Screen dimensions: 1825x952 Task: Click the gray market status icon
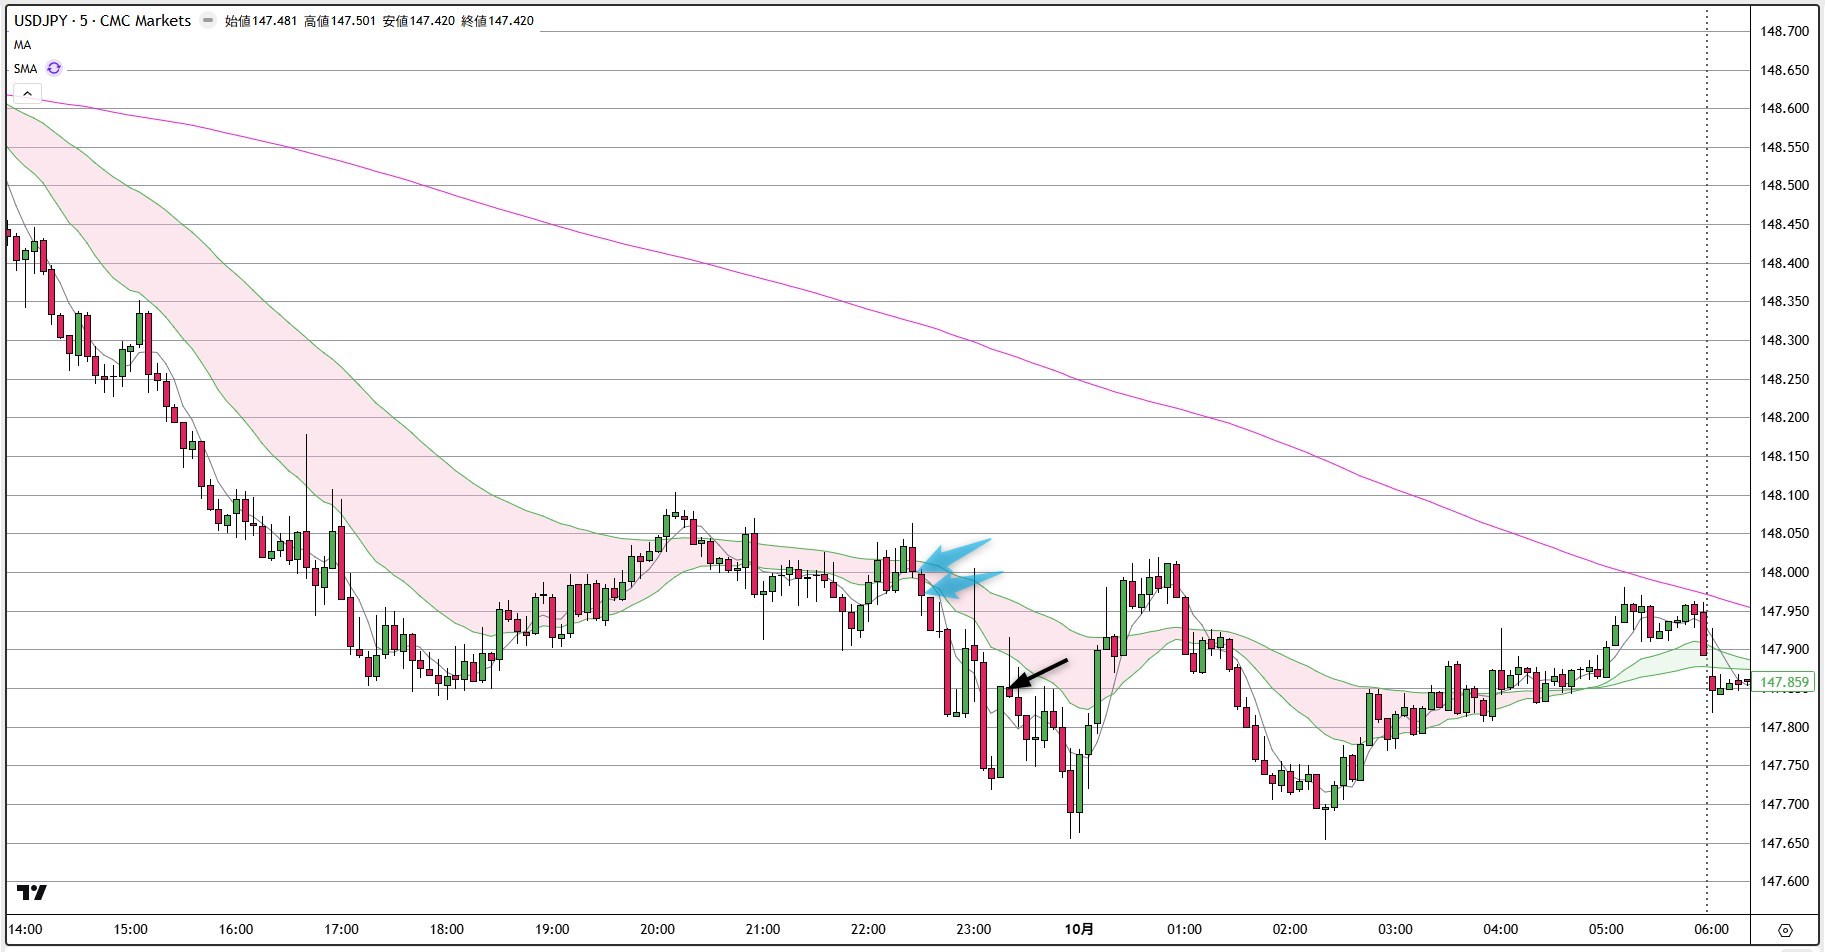tap(207, 20)
